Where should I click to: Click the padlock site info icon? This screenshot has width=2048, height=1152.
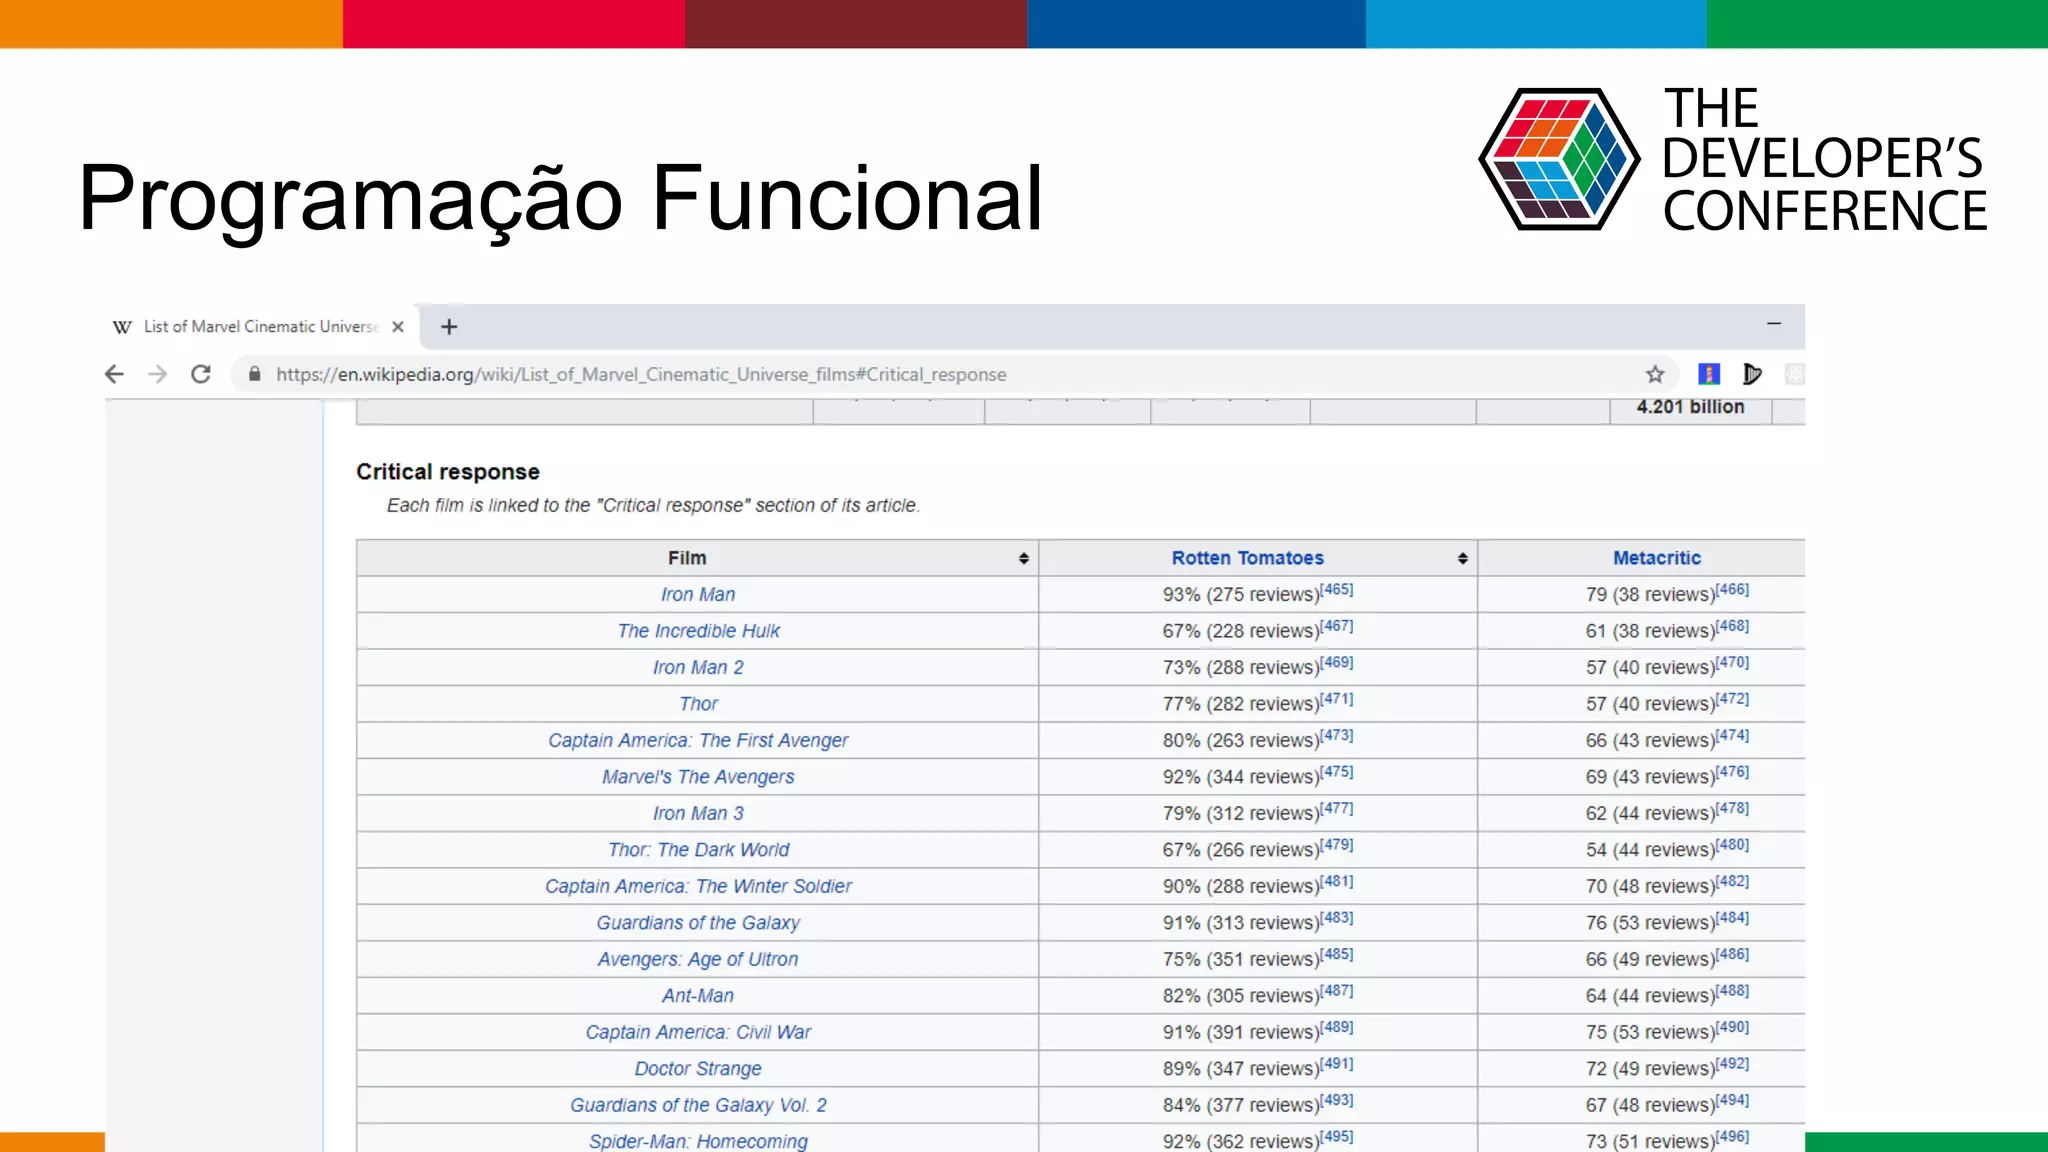pos(255,374)
